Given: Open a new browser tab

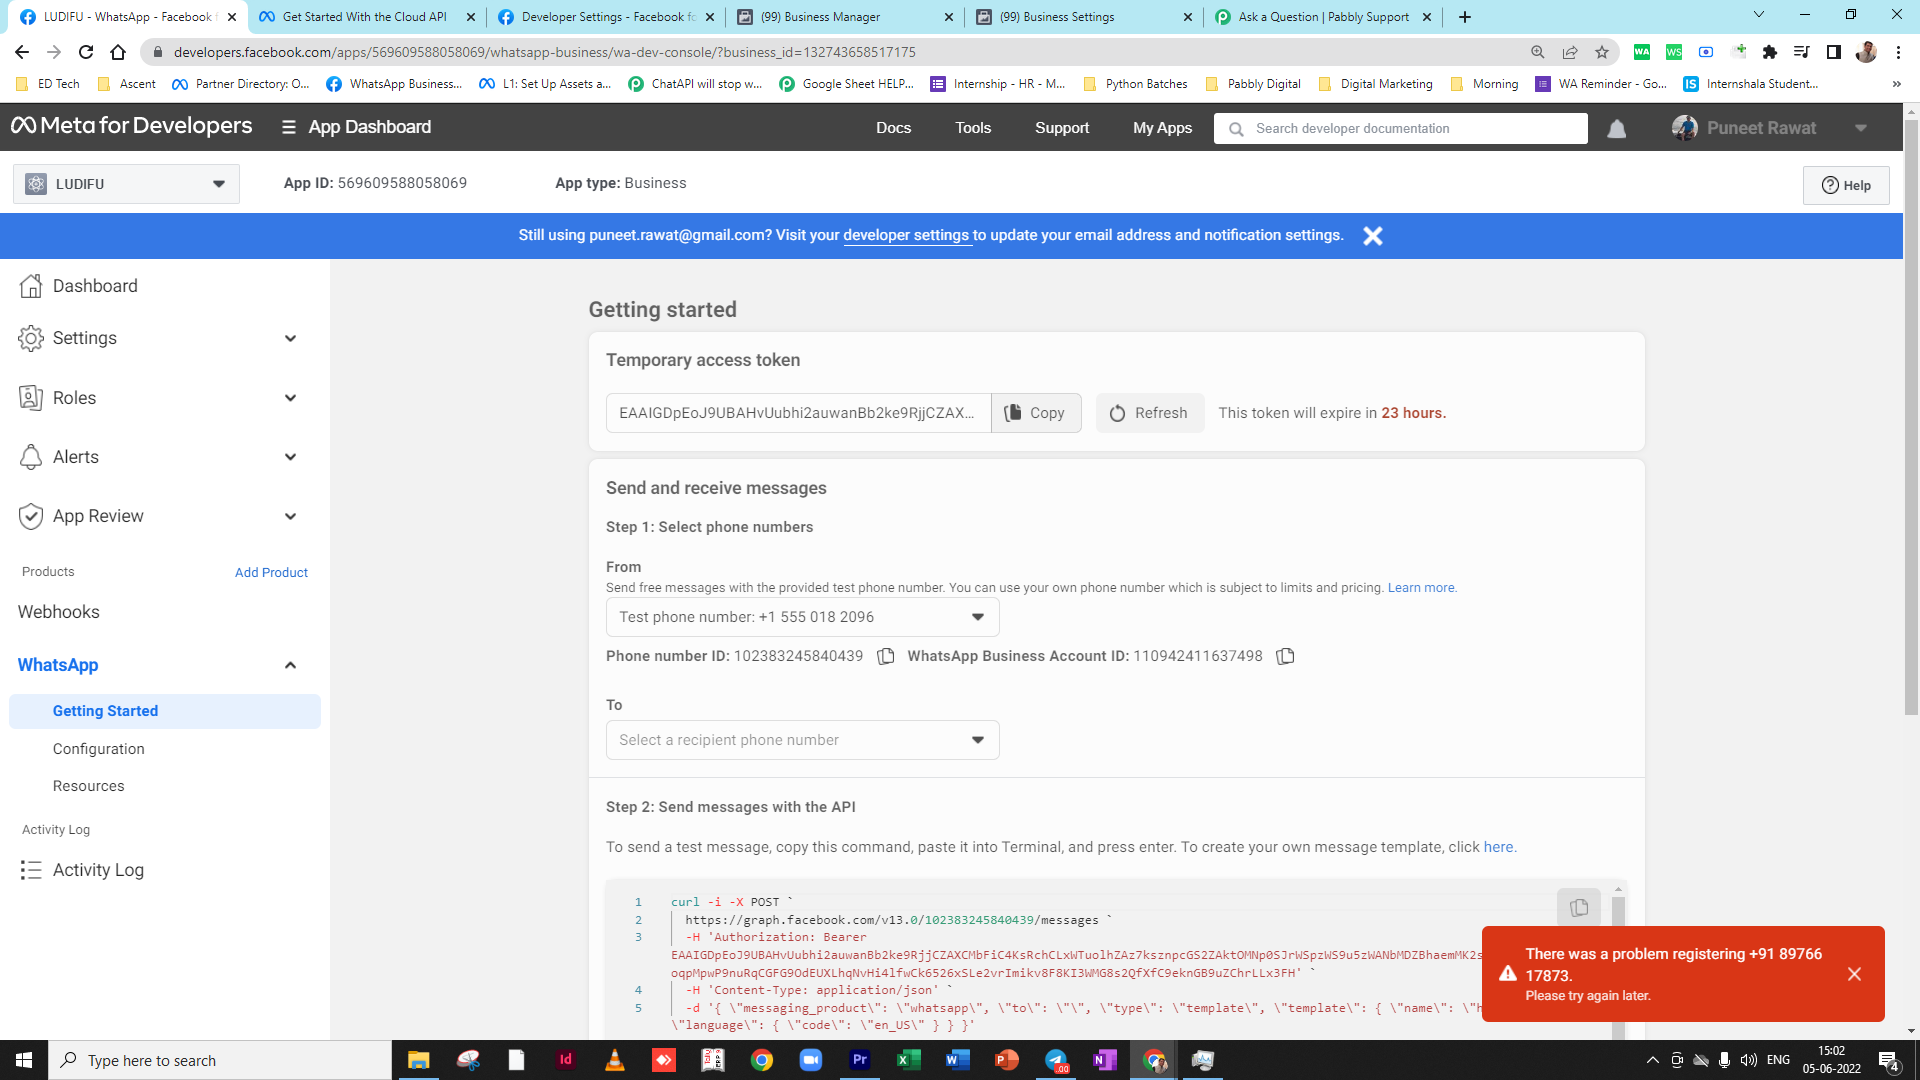Looking at the screenshot, I should click(x=1464, y=17).
